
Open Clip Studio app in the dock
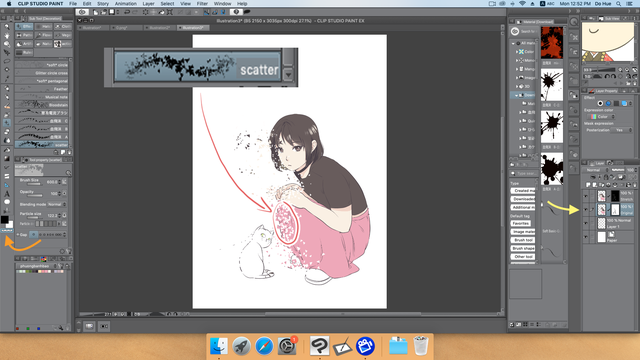(x=320, y=346)
